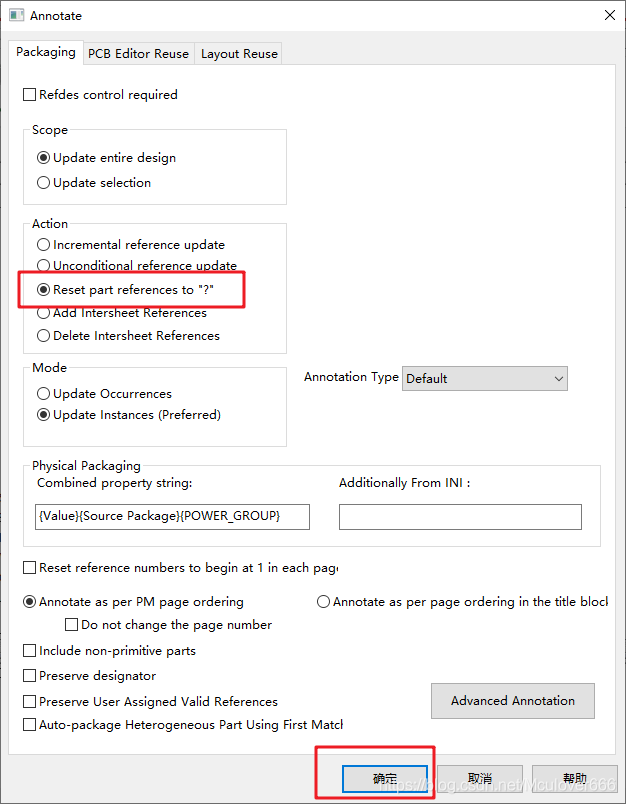Enable Refdes control required checkbox
The image size is (626, 804).
pyautogui.click(x=30, y=95)
